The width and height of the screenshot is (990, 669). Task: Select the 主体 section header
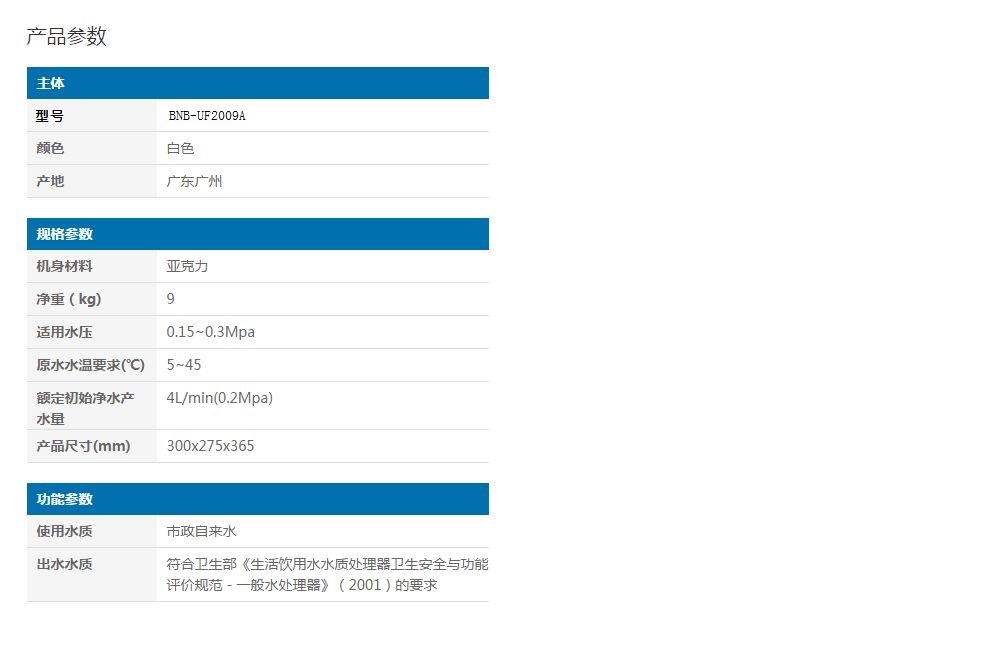point(51,83)
